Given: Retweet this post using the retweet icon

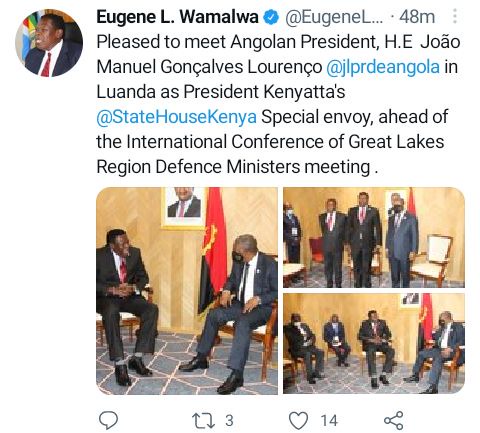Looking at the screenshot, I should point(203,421).
